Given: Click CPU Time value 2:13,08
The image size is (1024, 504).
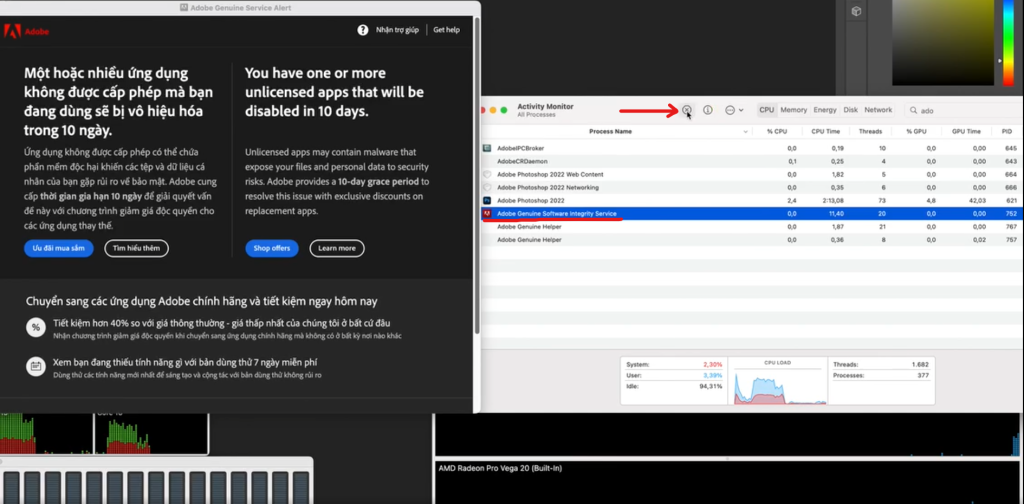Looking at the screenshot, I should pos(832,200).
